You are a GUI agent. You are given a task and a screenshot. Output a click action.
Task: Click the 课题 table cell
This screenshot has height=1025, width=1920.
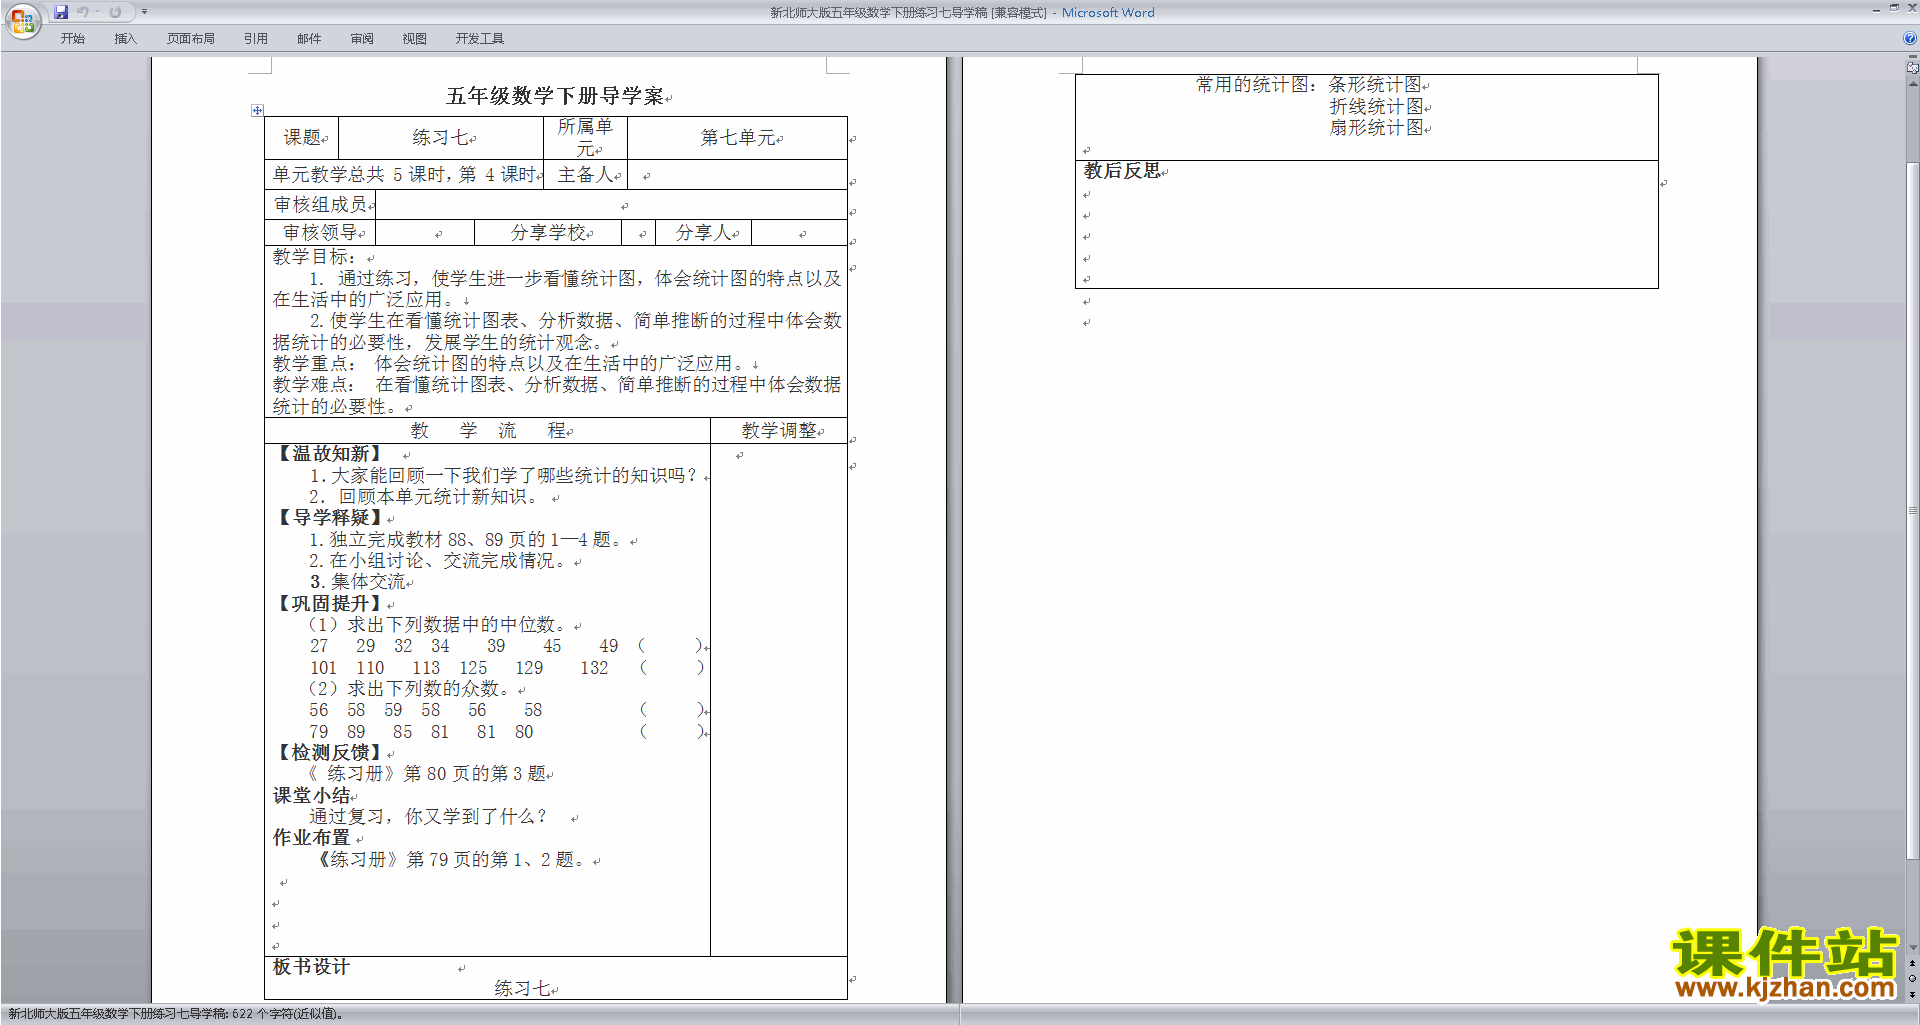pyautogui.click(x=302, y=138)
